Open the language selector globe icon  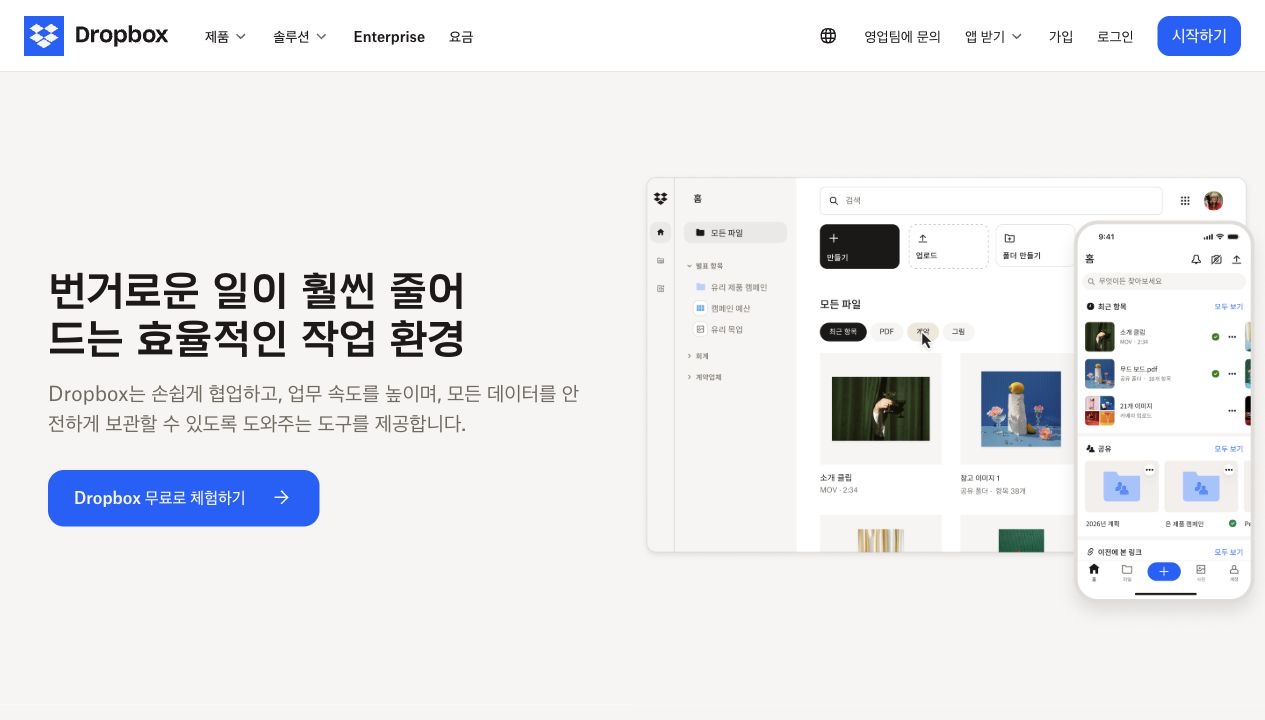828,36
